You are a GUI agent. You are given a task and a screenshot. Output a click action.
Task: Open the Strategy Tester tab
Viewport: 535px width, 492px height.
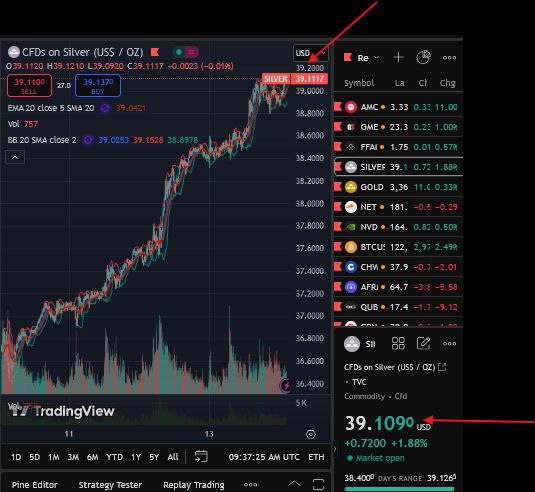pos(110,485)
